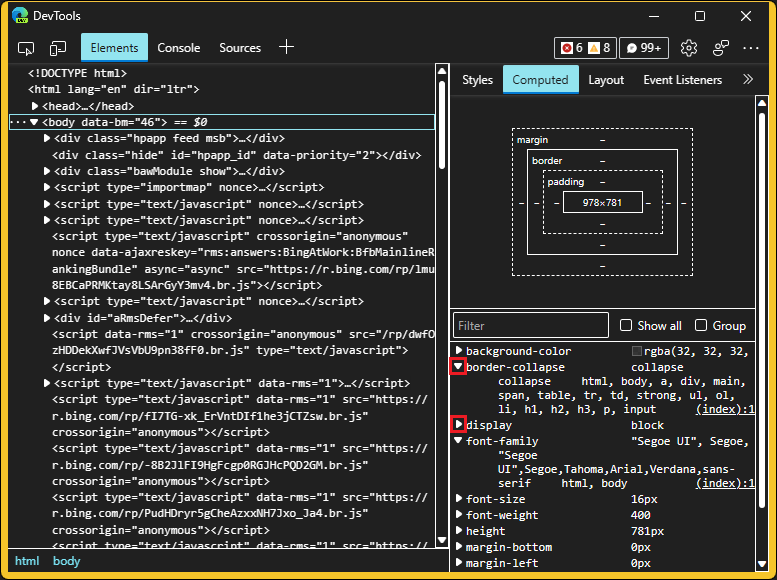Image resolution: width=777 pixels, height=580 pixels.
Task: Expand the div id aRmsDefer node
Action: (x=47, y=318)
